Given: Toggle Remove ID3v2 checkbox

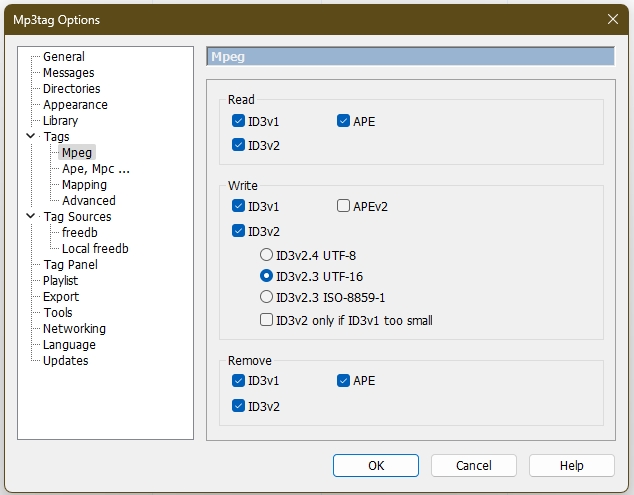Looking at the screenshot, I should pyautogui.click(x=238, y=406).
